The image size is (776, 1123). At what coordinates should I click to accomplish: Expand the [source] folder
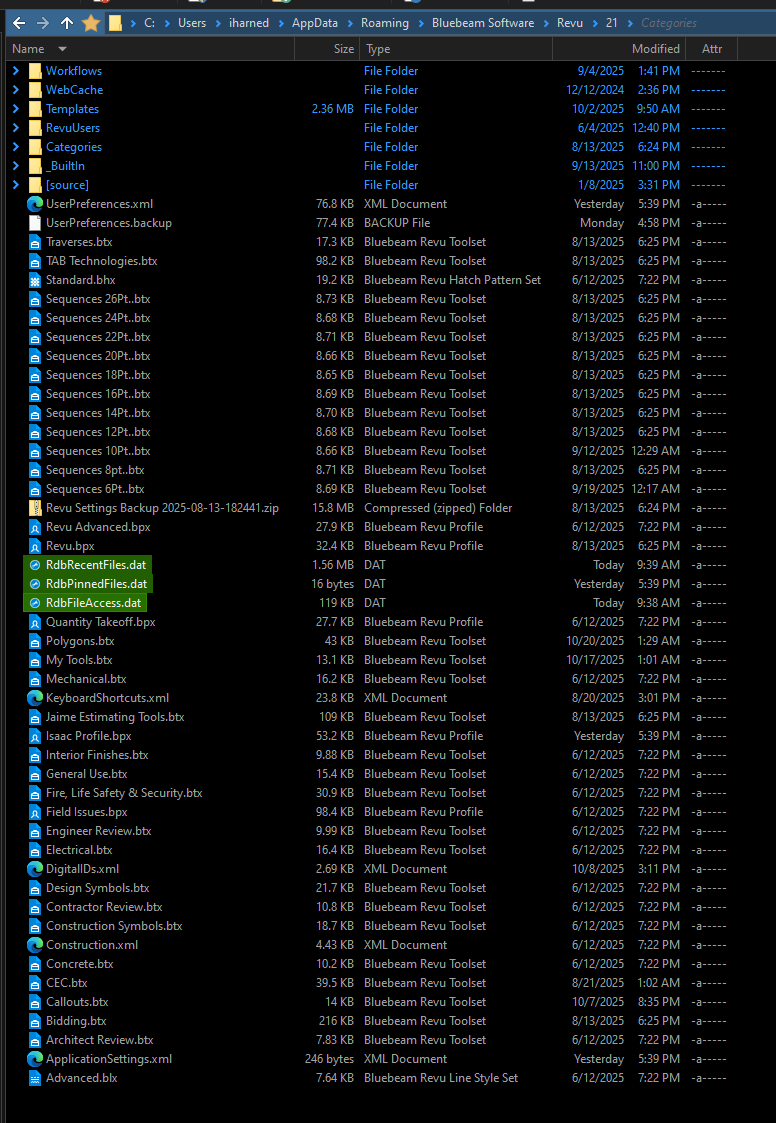click(x=16, y=185)
